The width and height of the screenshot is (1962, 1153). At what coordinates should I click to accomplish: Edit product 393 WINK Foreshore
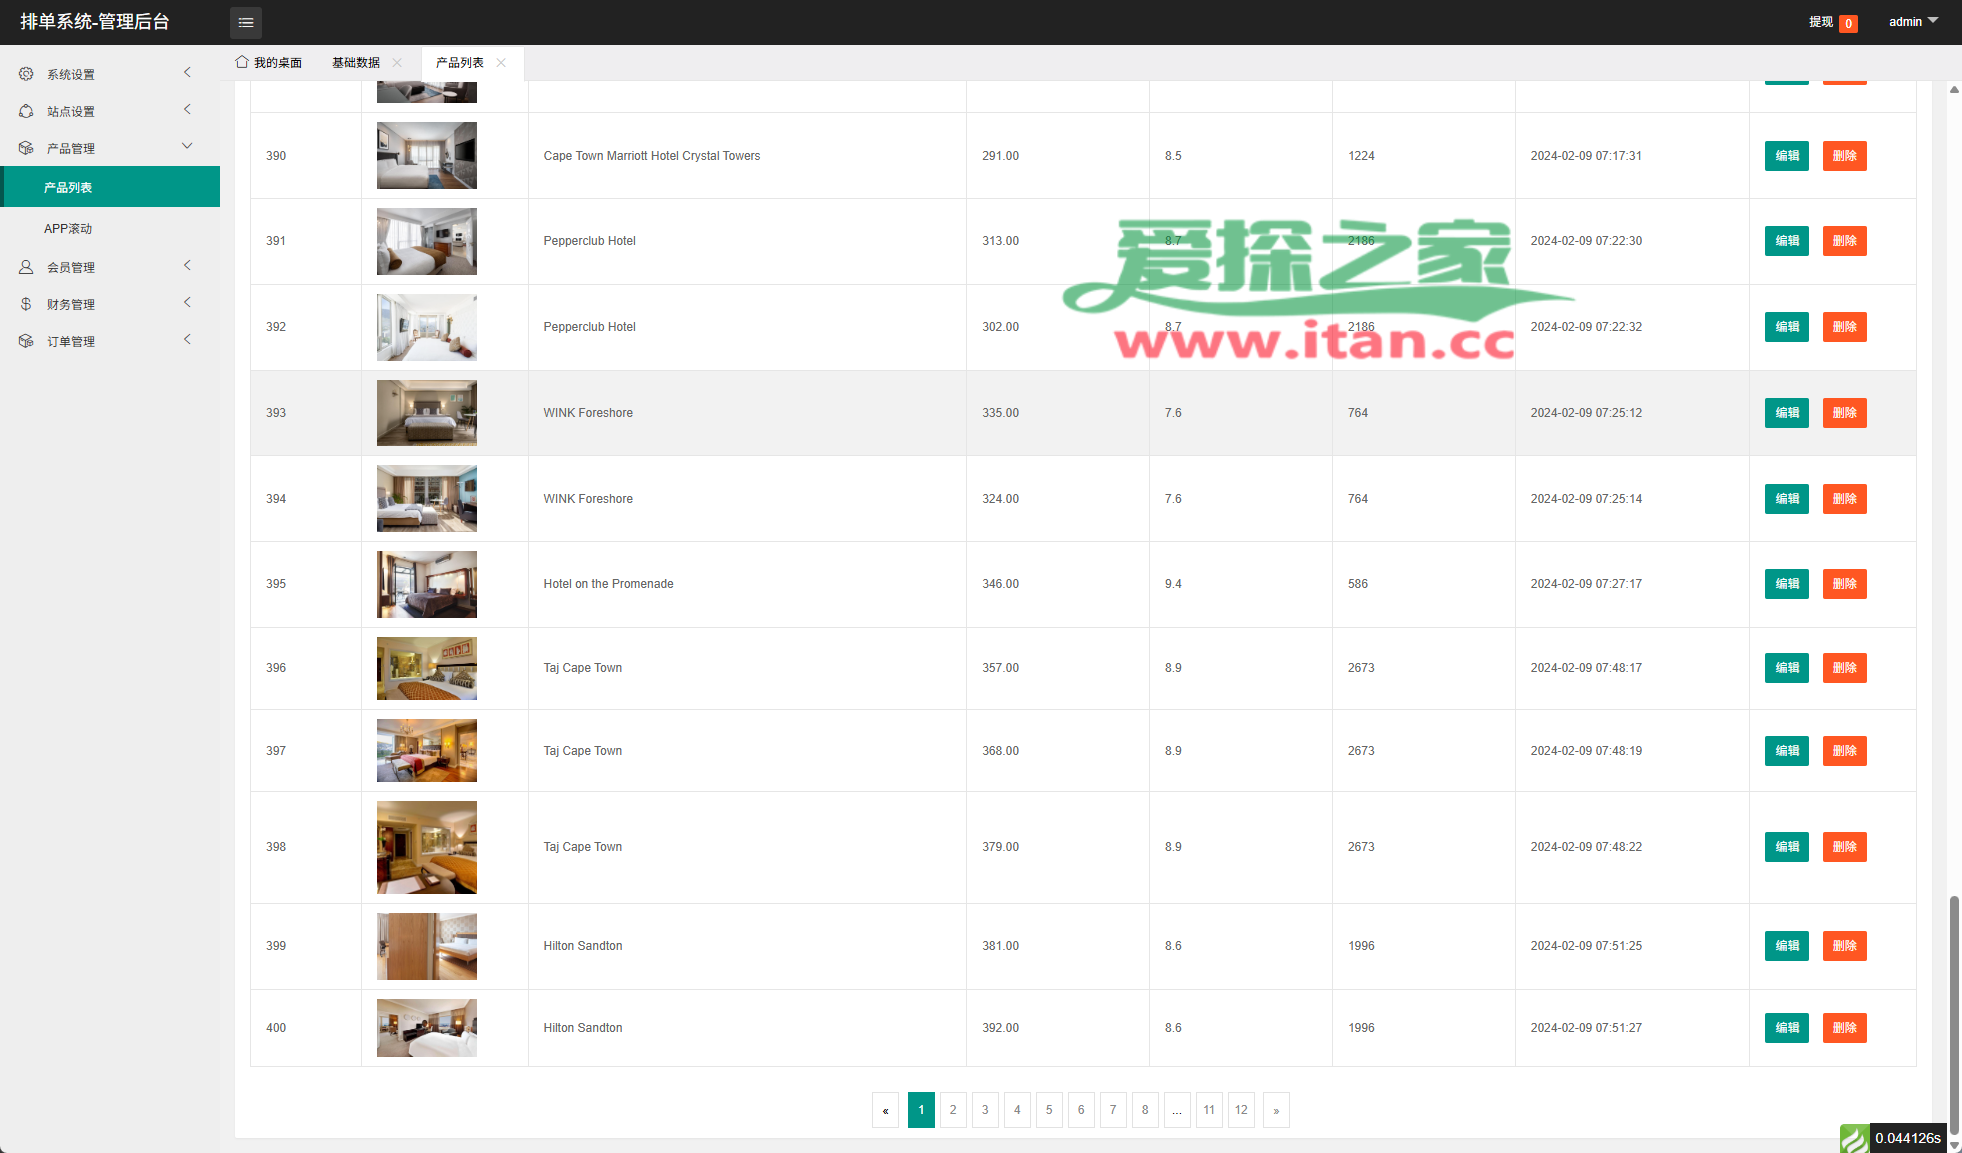(1786, 413)
